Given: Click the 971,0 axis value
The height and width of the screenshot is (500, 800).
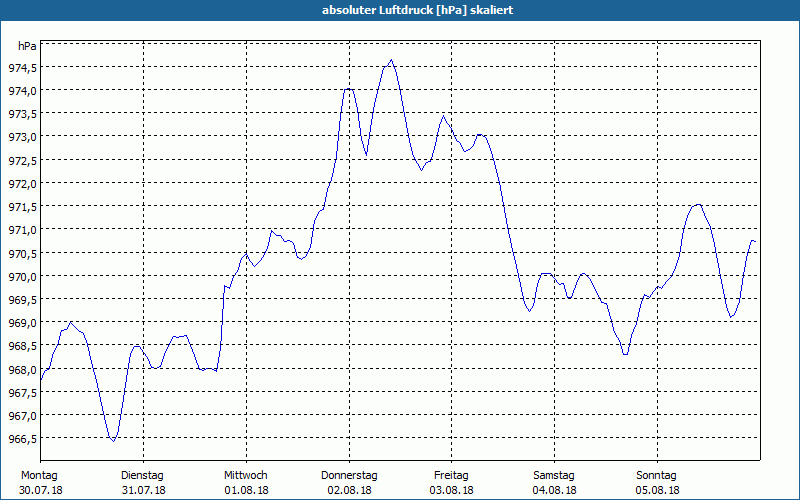Looking at the screenshot, I should pos(22,230).
